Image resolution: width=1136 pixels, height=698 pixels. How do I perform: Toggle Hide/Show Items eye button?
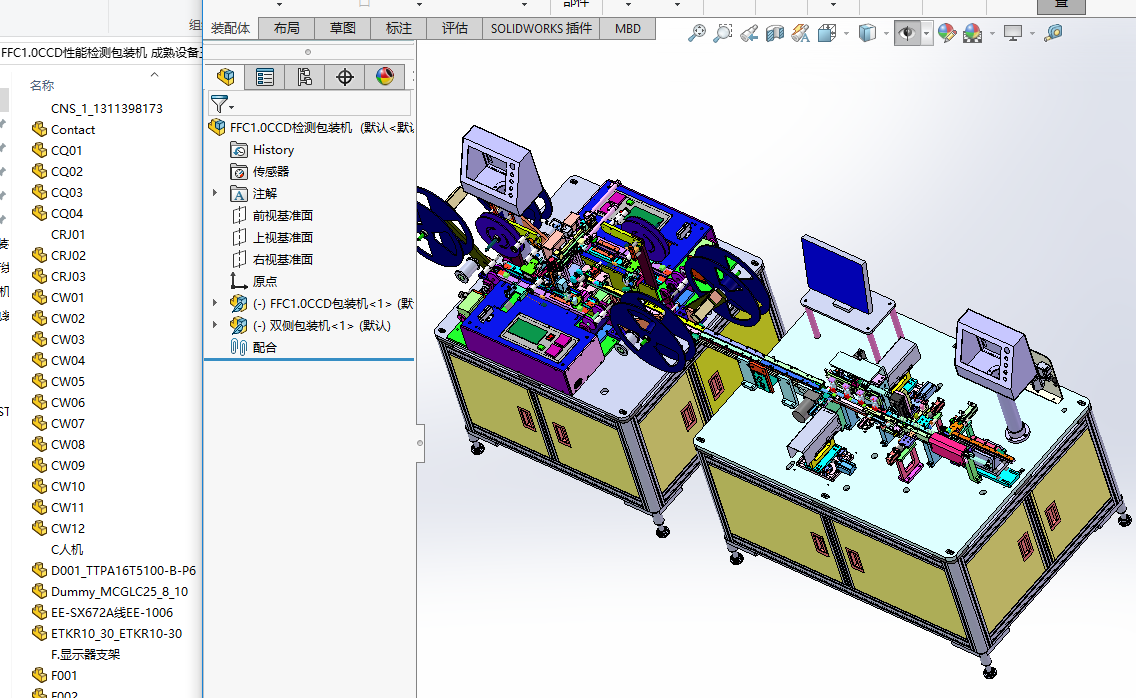[906, 33]
